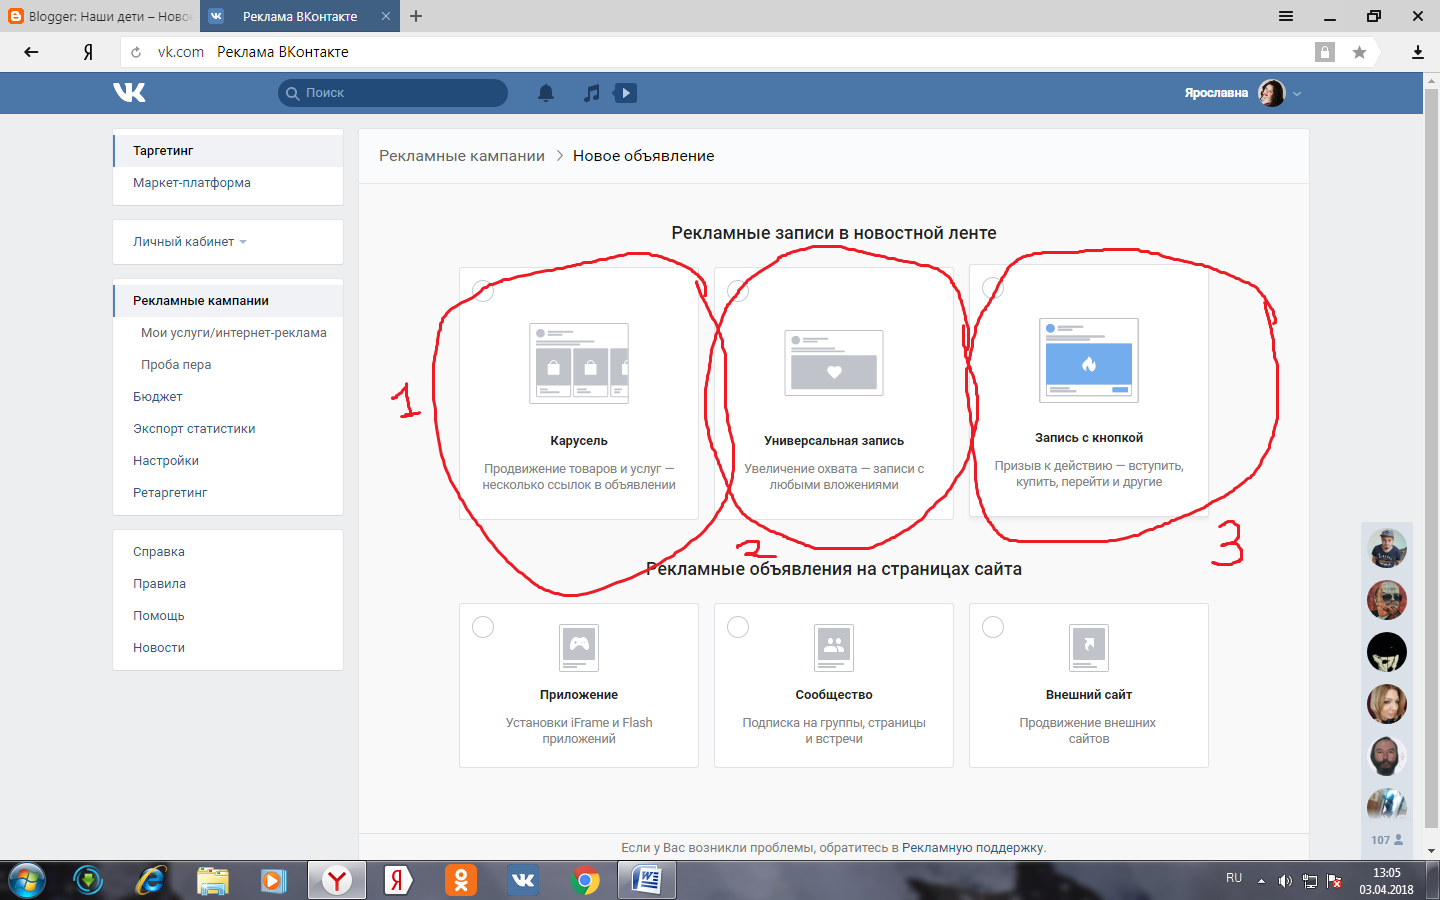The height and width of the screenshot is (900, 1440).
Task: Open Internet Explorer from taskbar
Action: pyautogui.click(x=151, y=880)
